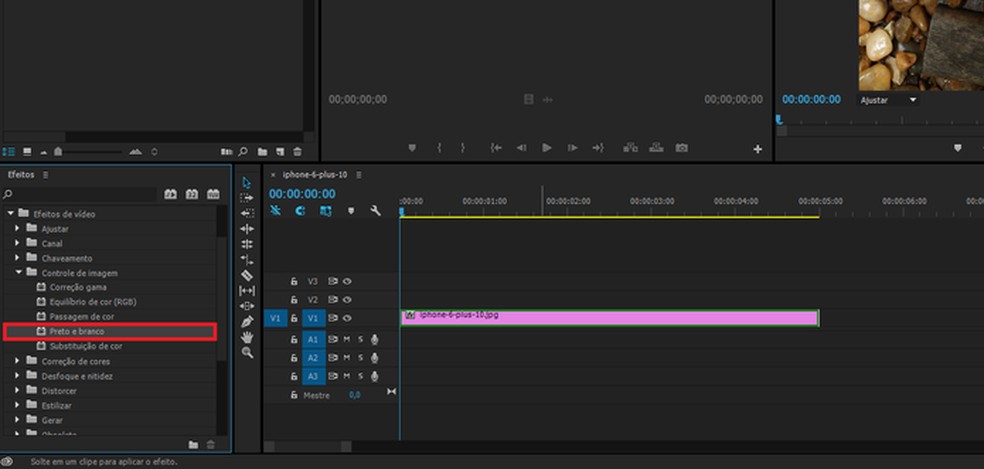Select the Pen tool
Viewport: 984px width, 469px height.
pos(247,322)
